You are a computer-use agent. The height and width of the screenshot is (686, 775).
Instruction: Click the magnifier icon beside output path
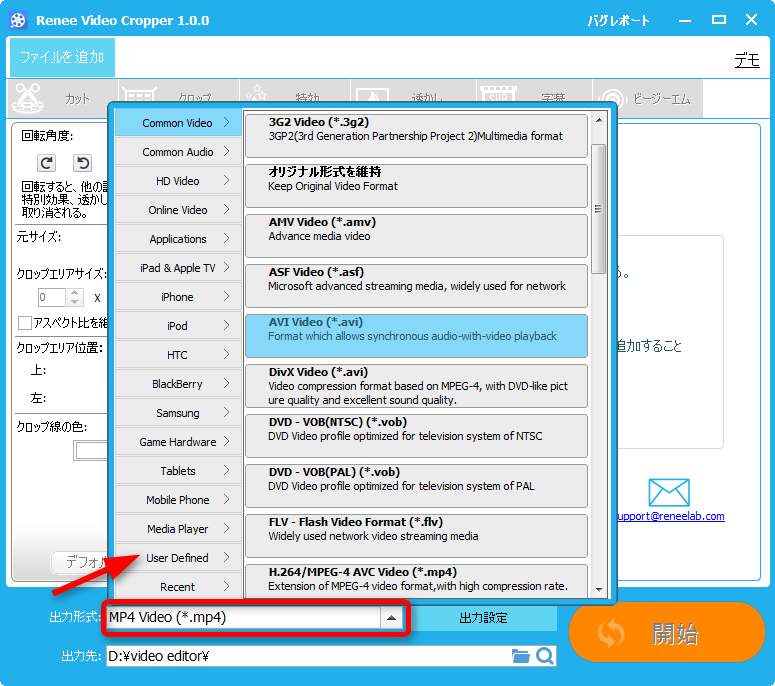click(545, 656)
